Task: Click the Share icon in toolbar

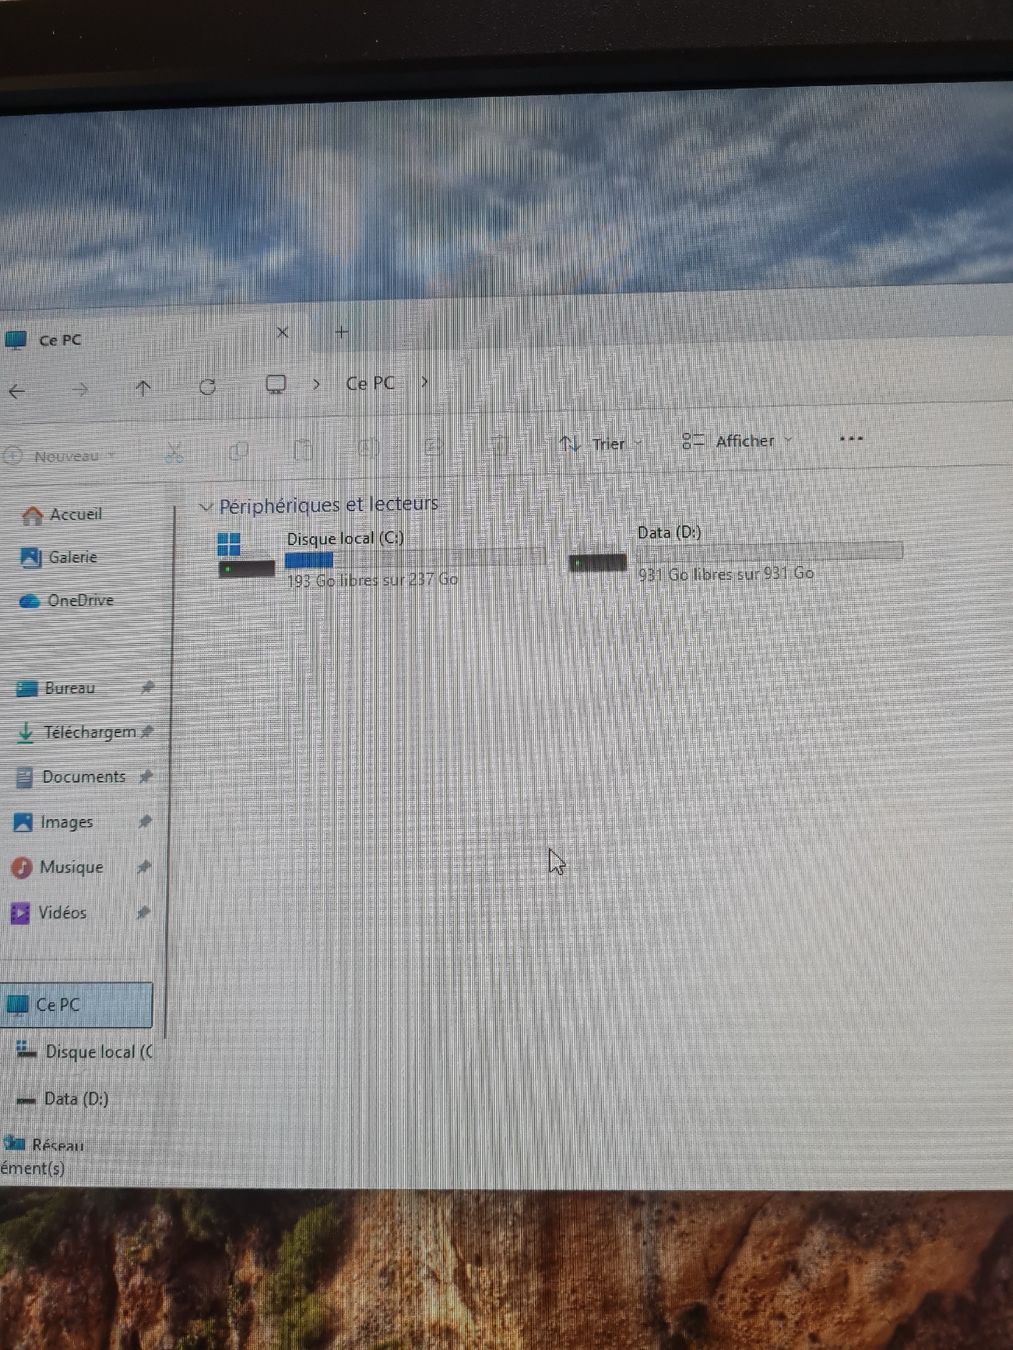Action: 433,446
